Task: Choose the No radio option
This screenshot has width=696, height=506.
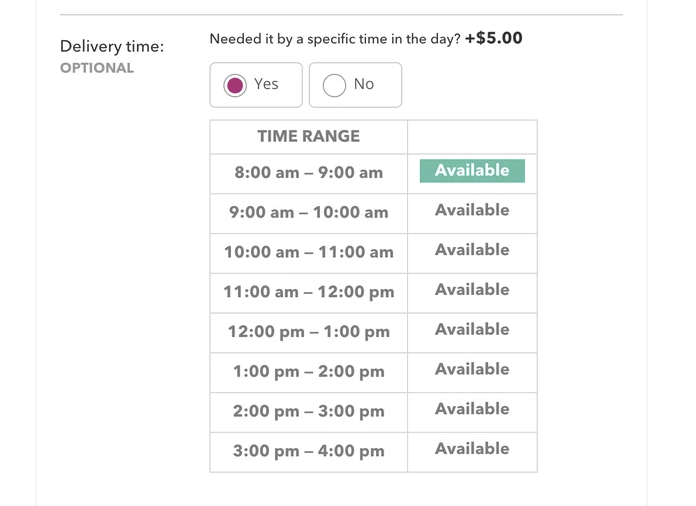Action: tap(335, 85)
